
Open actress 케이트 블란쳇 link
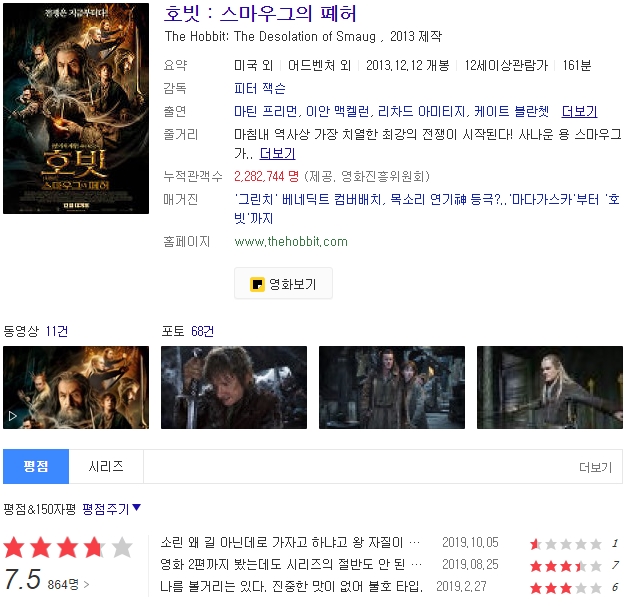[x=511, y=111]
